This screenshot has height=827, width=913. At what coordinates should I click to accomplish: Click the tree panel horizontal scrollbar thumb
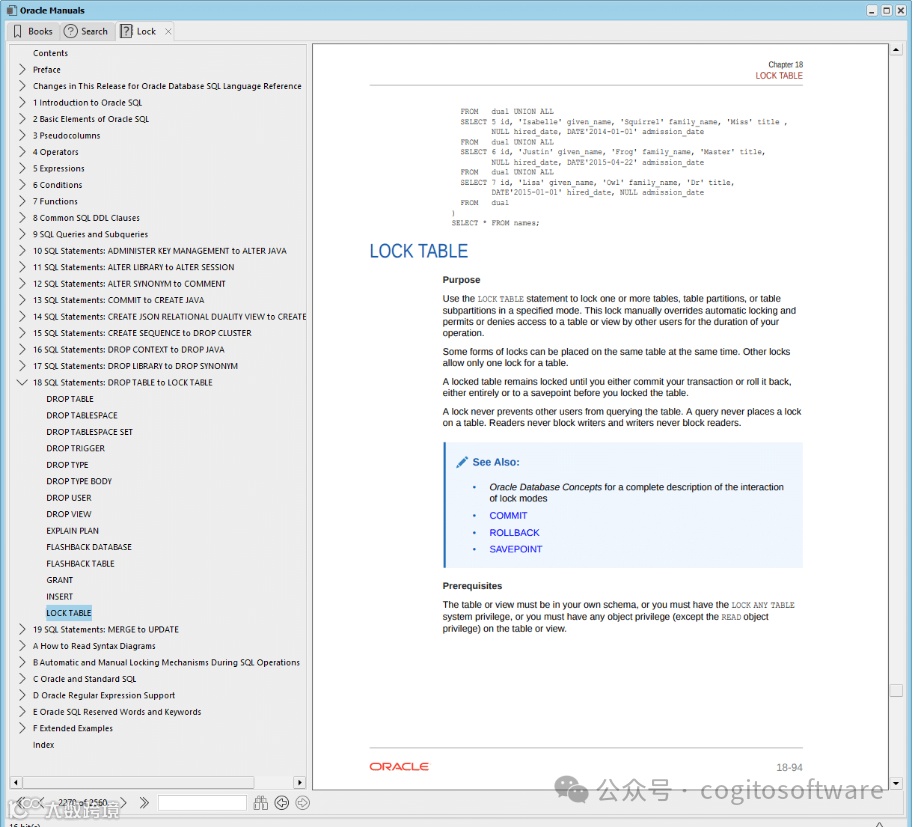point(138,782)
